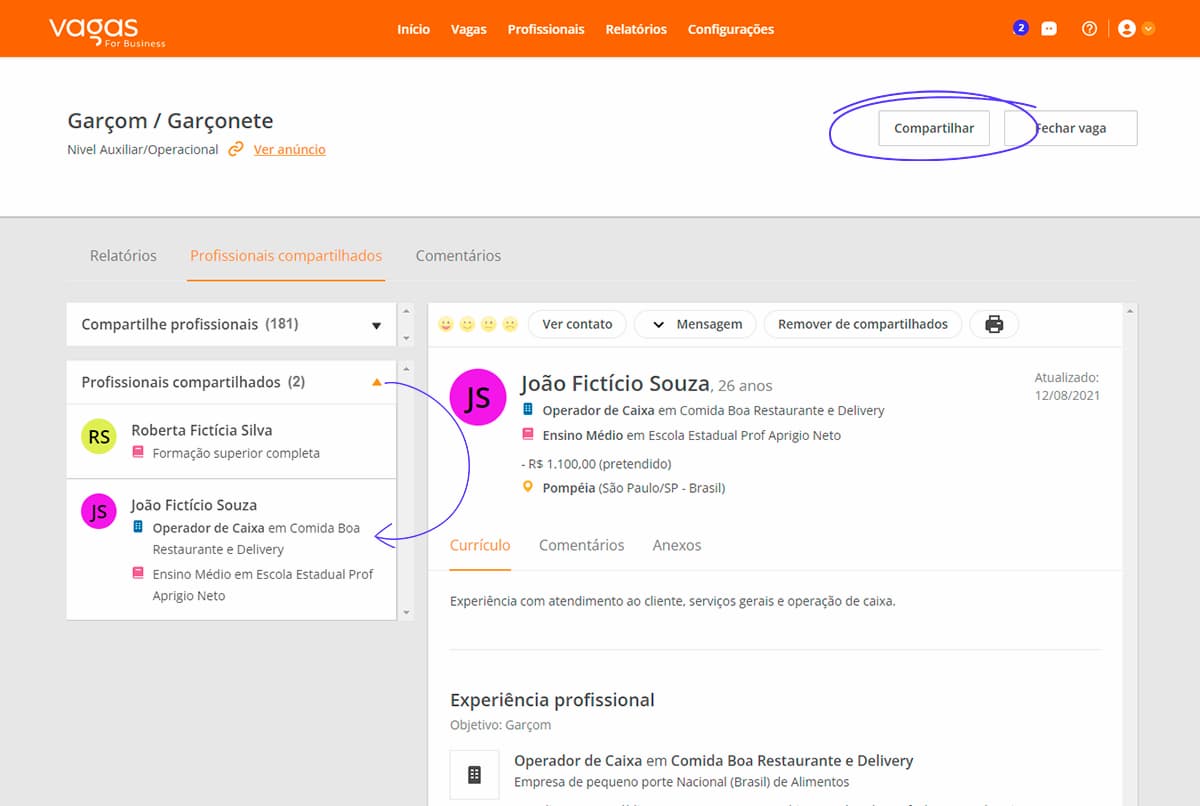
Task: Click the user profile avatar icon
Action: 1127,29
